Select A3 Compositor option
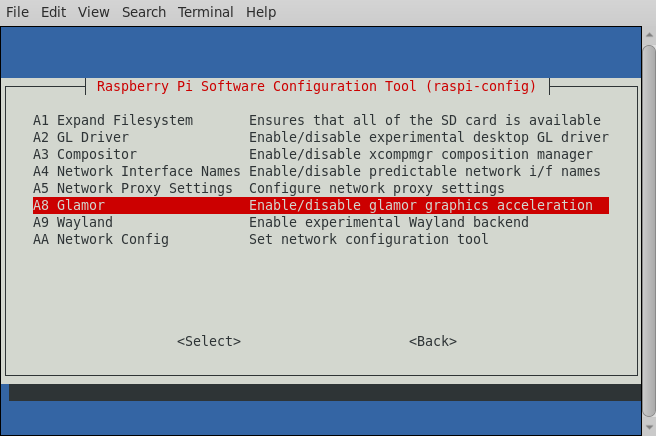This screenshot has height=436, width=656. pyautogui.click(x=321, y=154)
